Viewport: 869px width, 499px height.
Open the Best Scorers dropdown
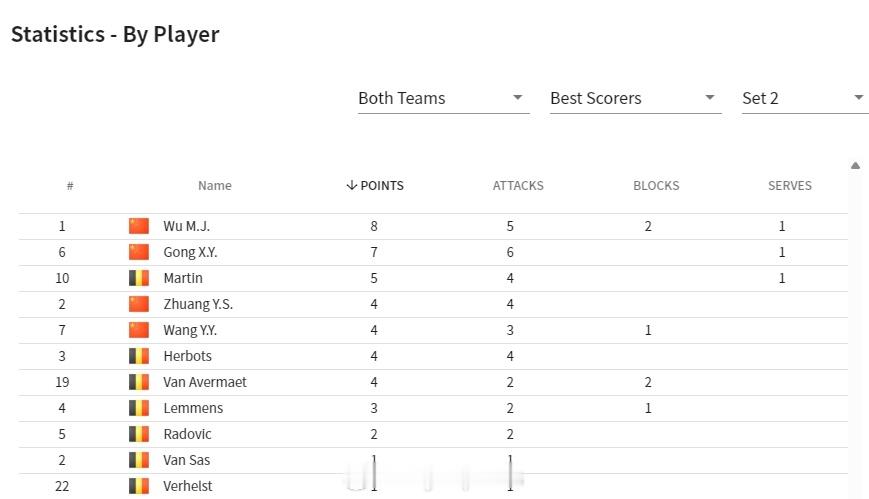point(635,99)
